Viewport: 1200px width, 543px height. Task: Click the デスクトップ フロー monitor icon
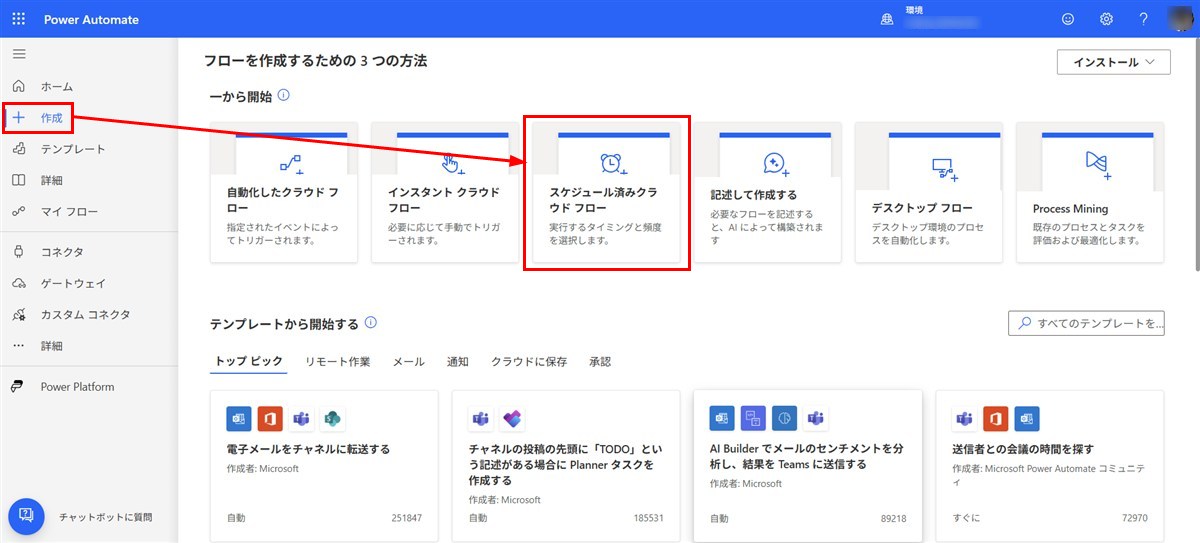coord(944,168)
